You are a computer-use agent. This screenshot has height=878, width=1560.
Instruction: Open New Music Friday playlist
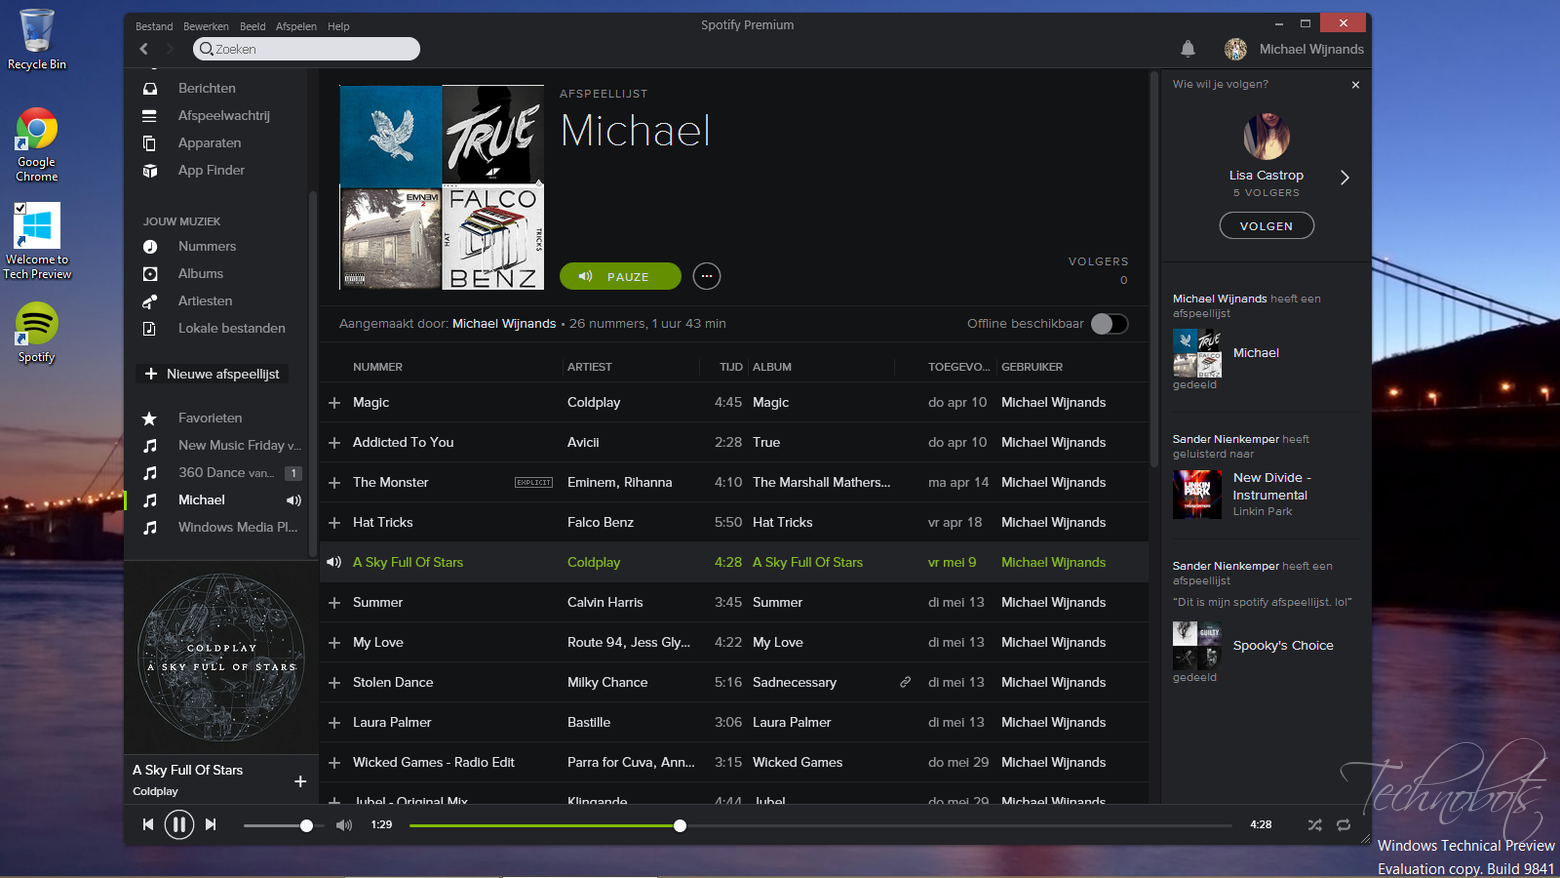click(239, 445)
